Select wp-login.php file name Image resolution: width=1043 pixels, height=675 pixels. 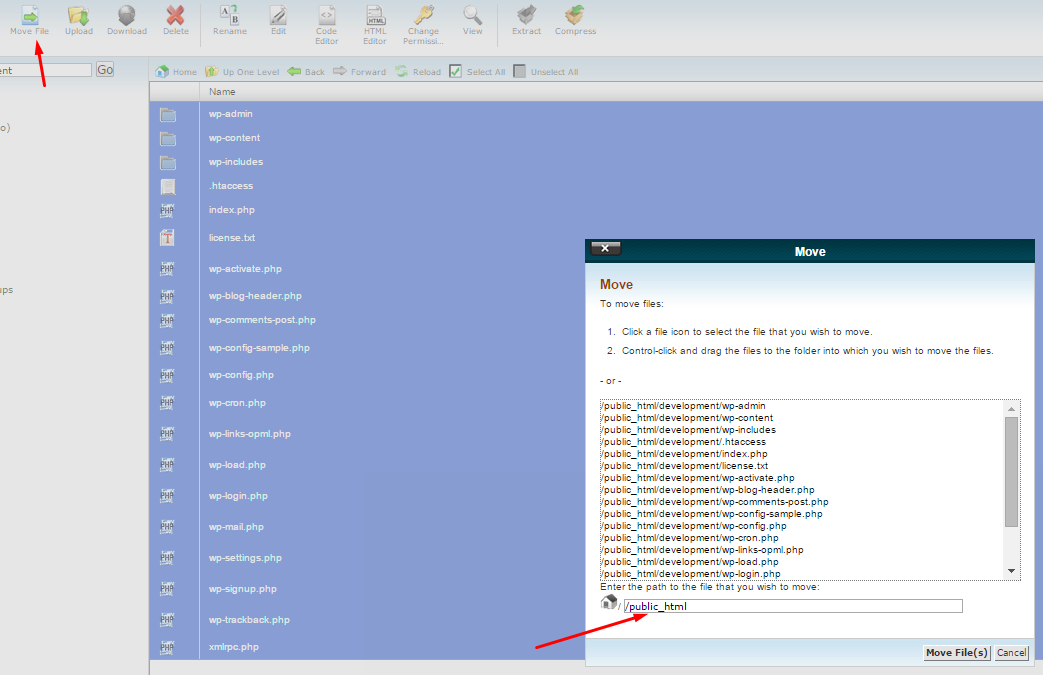[238, 496]
